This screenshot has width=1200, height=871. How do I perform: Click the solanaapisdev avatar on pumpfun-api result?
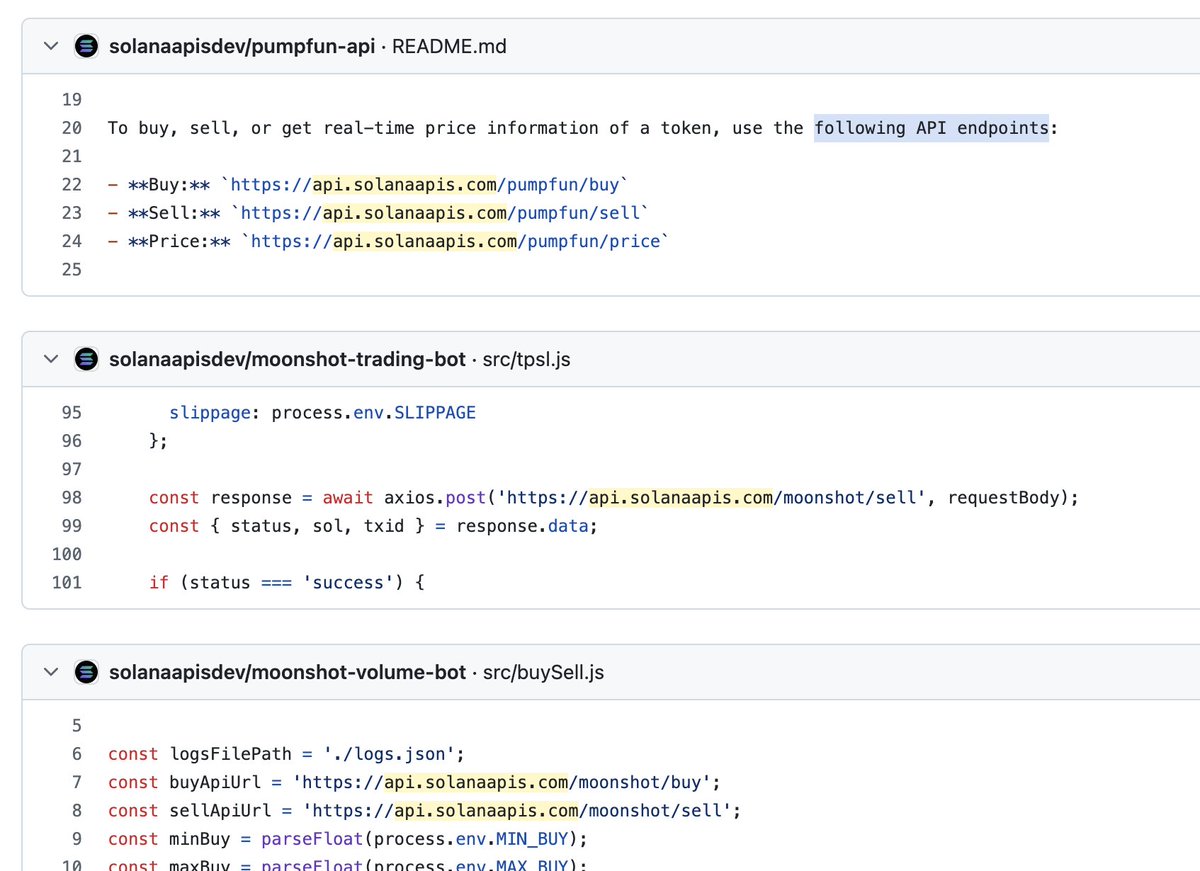point(86,45)
